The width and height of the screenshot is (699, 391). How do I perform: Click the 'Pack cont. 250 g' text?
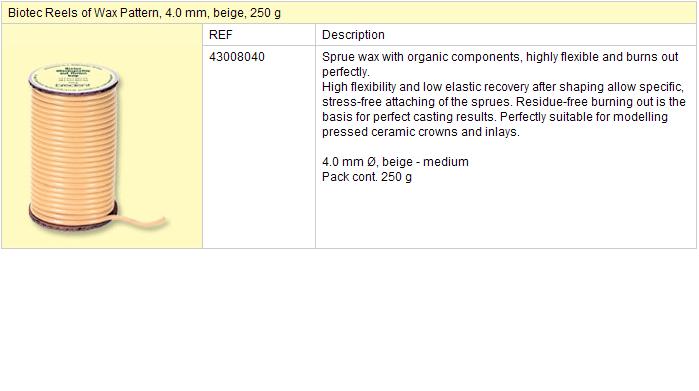[366, 177]
